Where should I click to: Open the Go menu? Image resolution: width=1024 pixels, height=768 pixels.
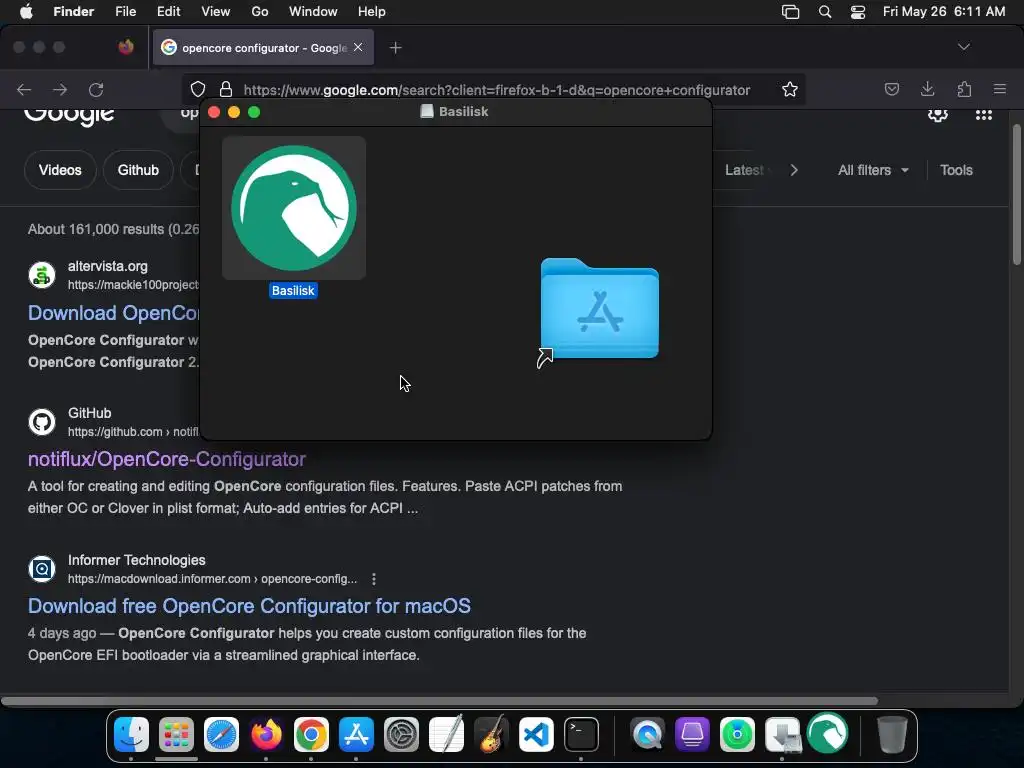click(260, 12)
